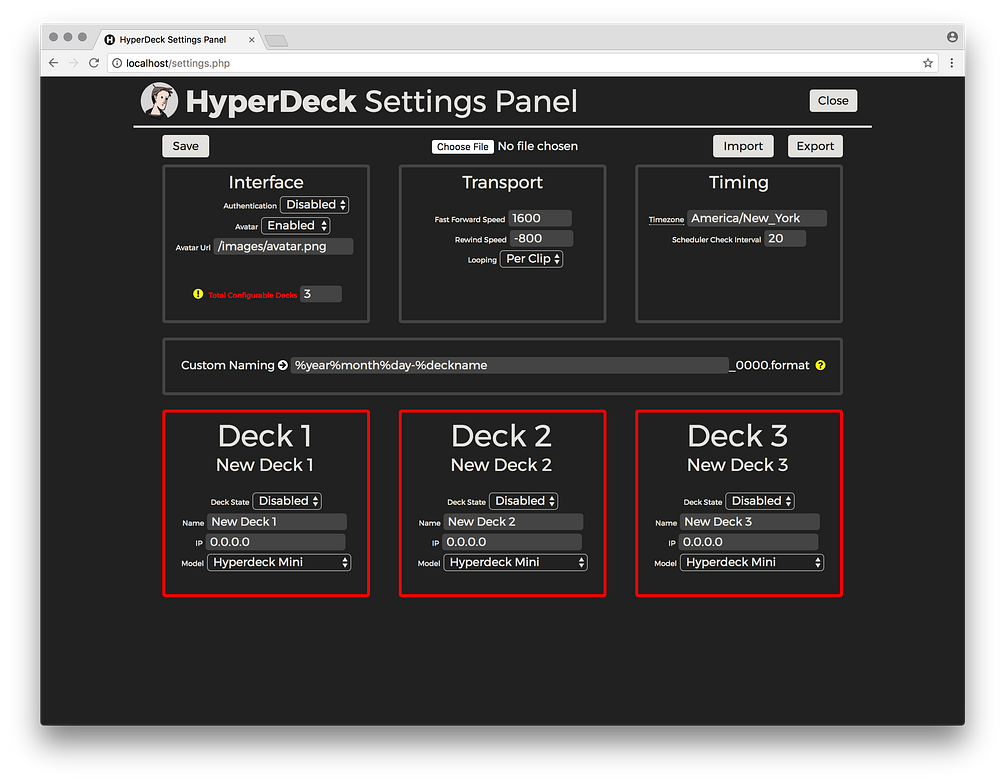Image resolution: width=1005 pixels, height=783 pixels.
Task: Open the Model dropdown for Deck 3
Action: (751, 562)
